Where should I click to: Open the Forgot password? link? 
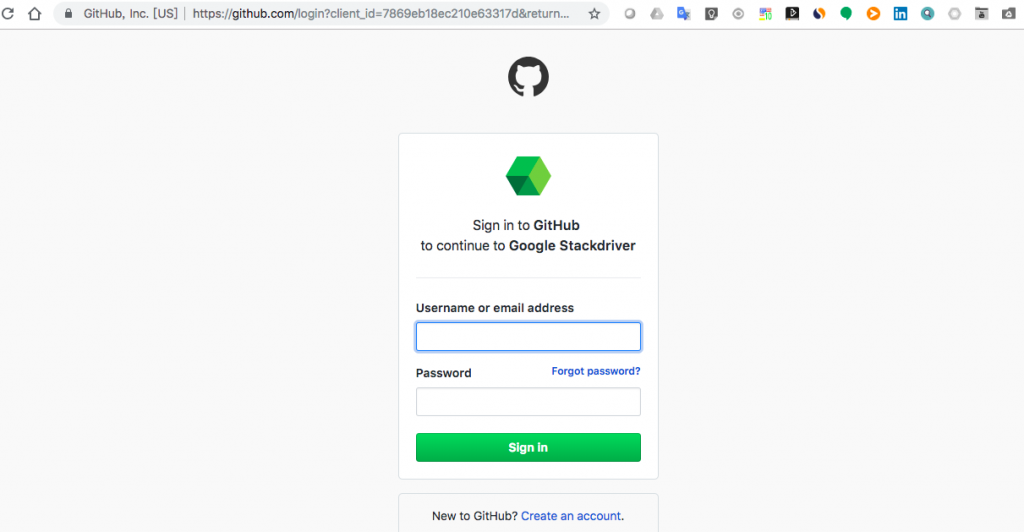(595, 371)
